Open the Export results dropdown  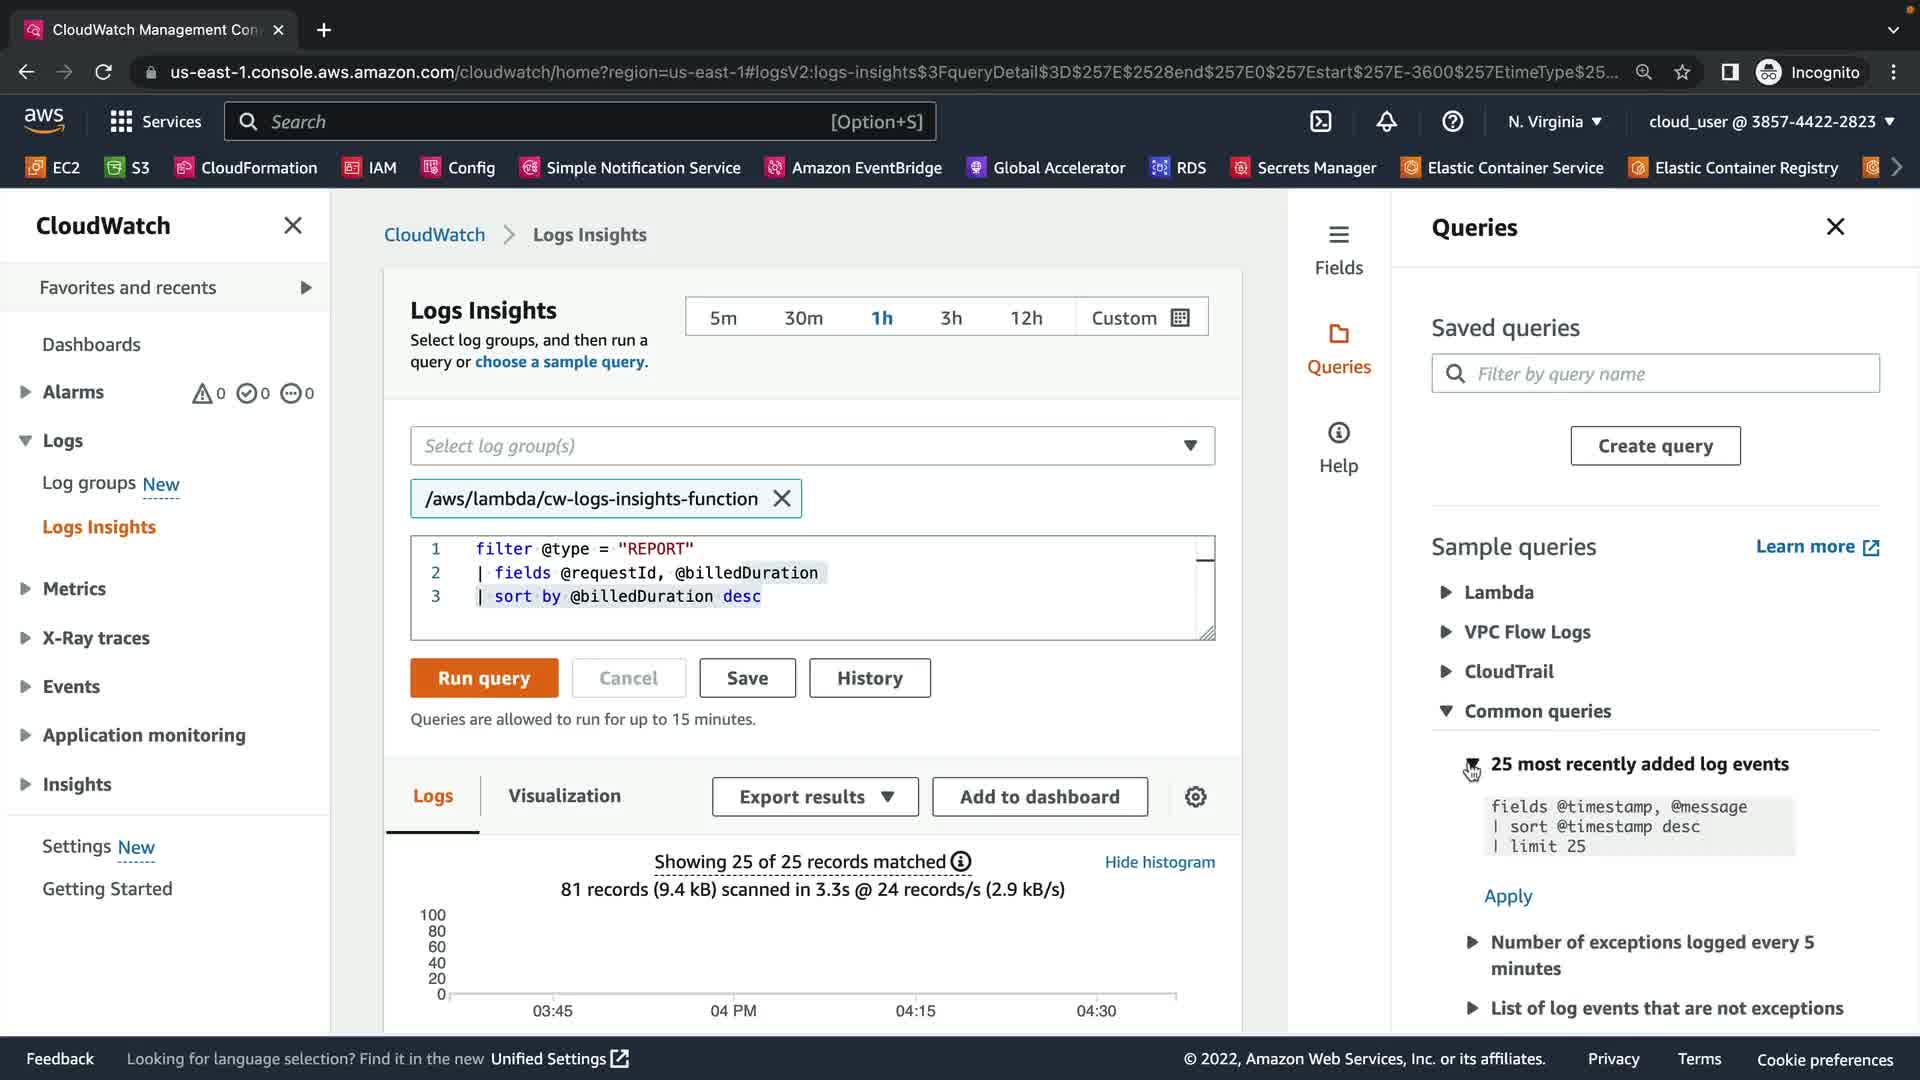click(x=815, y=797)
